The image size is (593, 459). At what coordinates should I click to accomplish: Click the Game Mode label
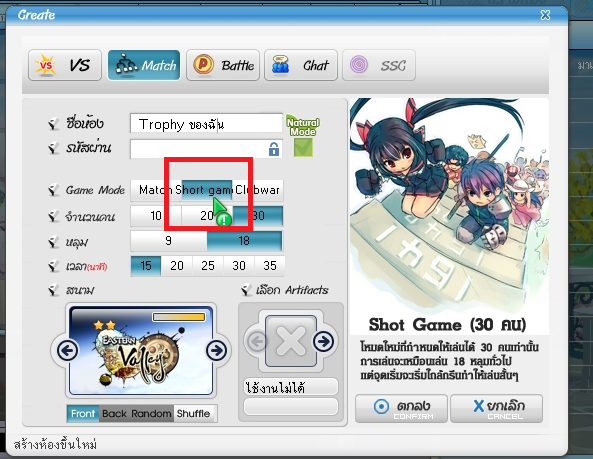point(95,190)
